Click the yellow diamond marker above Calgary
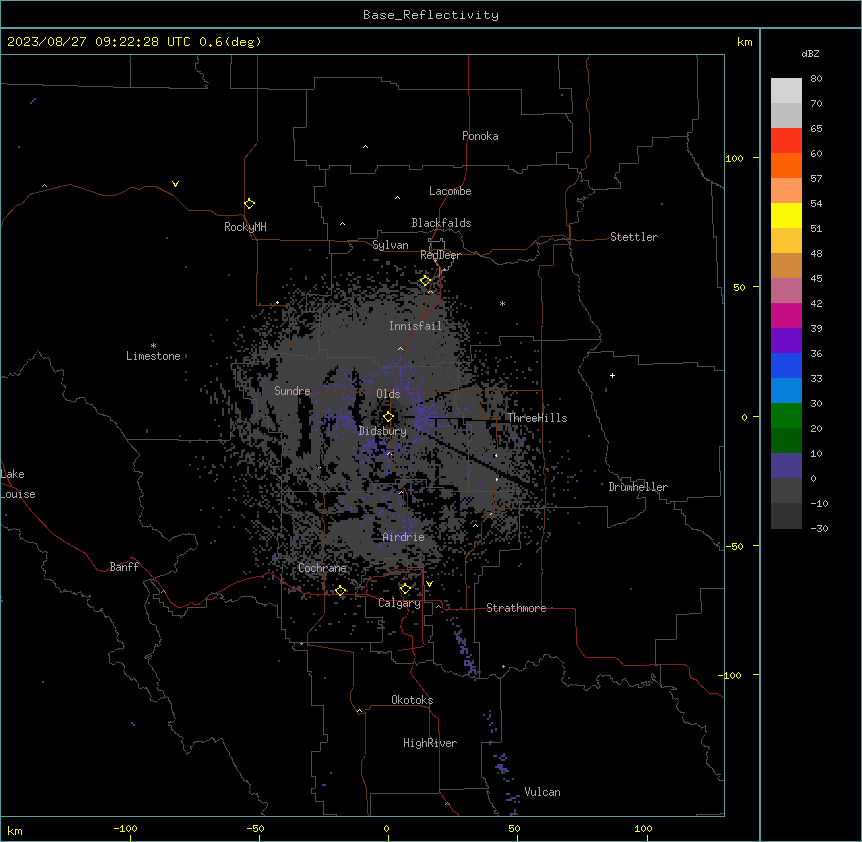The image size is (862, 842). 405,589
